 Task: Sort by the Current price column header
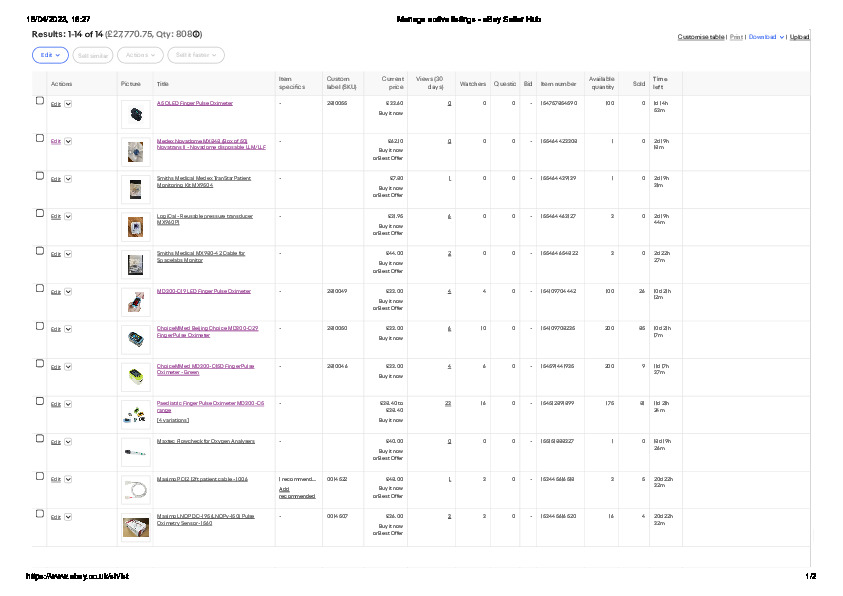click(x=392, y=84)
